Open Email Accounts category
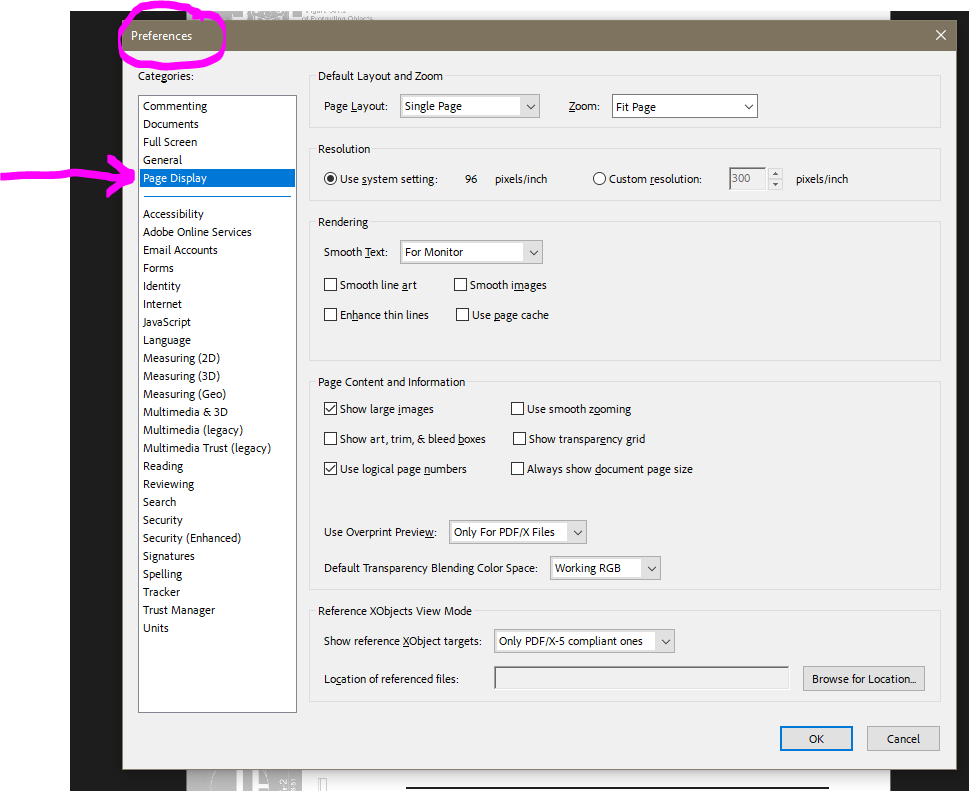Screen dimensions: 969x791 (180, 250)
